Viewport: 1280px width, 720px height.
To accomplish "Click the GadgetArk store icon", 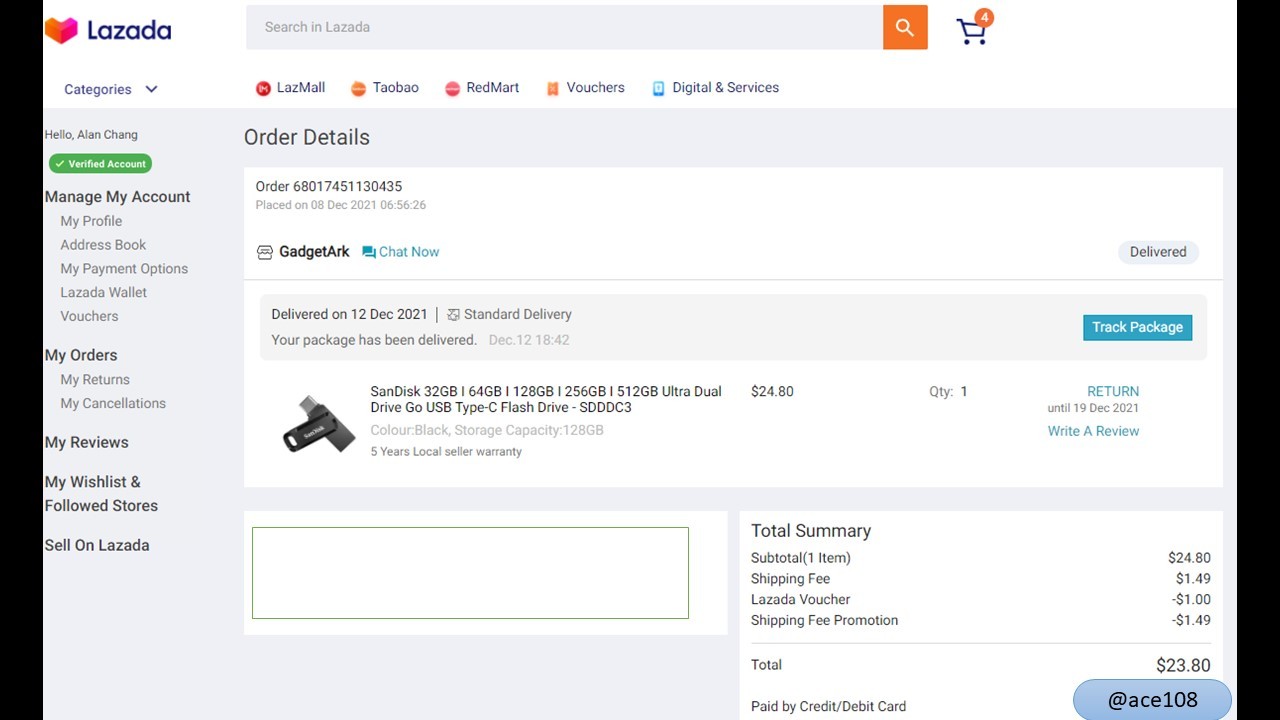I will [x=265, y=252].
